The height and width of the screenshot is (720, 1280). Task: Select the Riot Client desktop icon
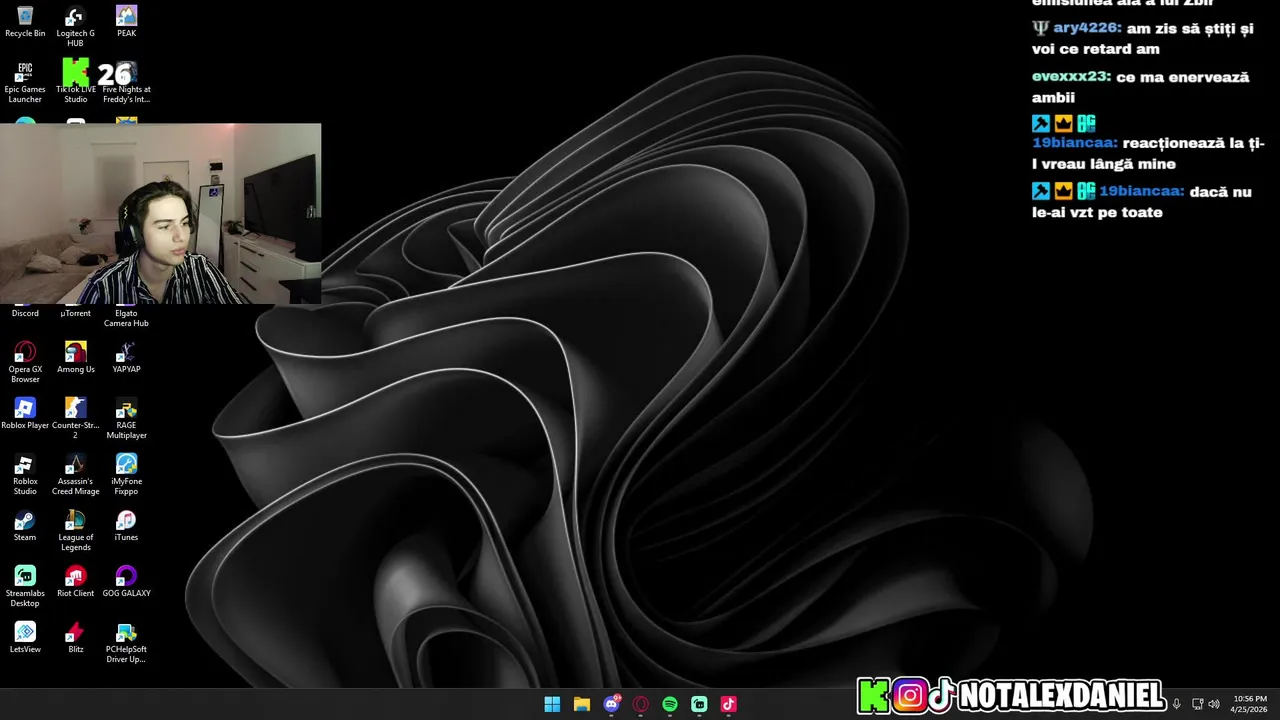[75, 581]
